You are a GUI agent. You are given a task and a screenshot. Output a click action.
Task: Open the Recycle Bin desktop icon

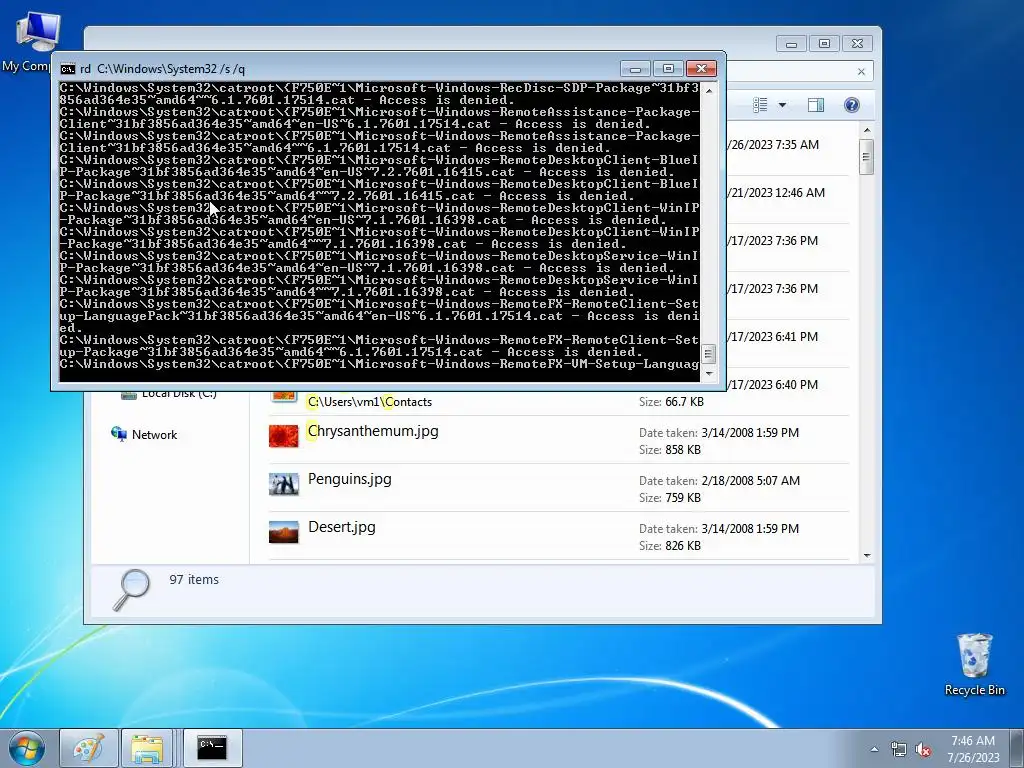click(x=974, y=665)
